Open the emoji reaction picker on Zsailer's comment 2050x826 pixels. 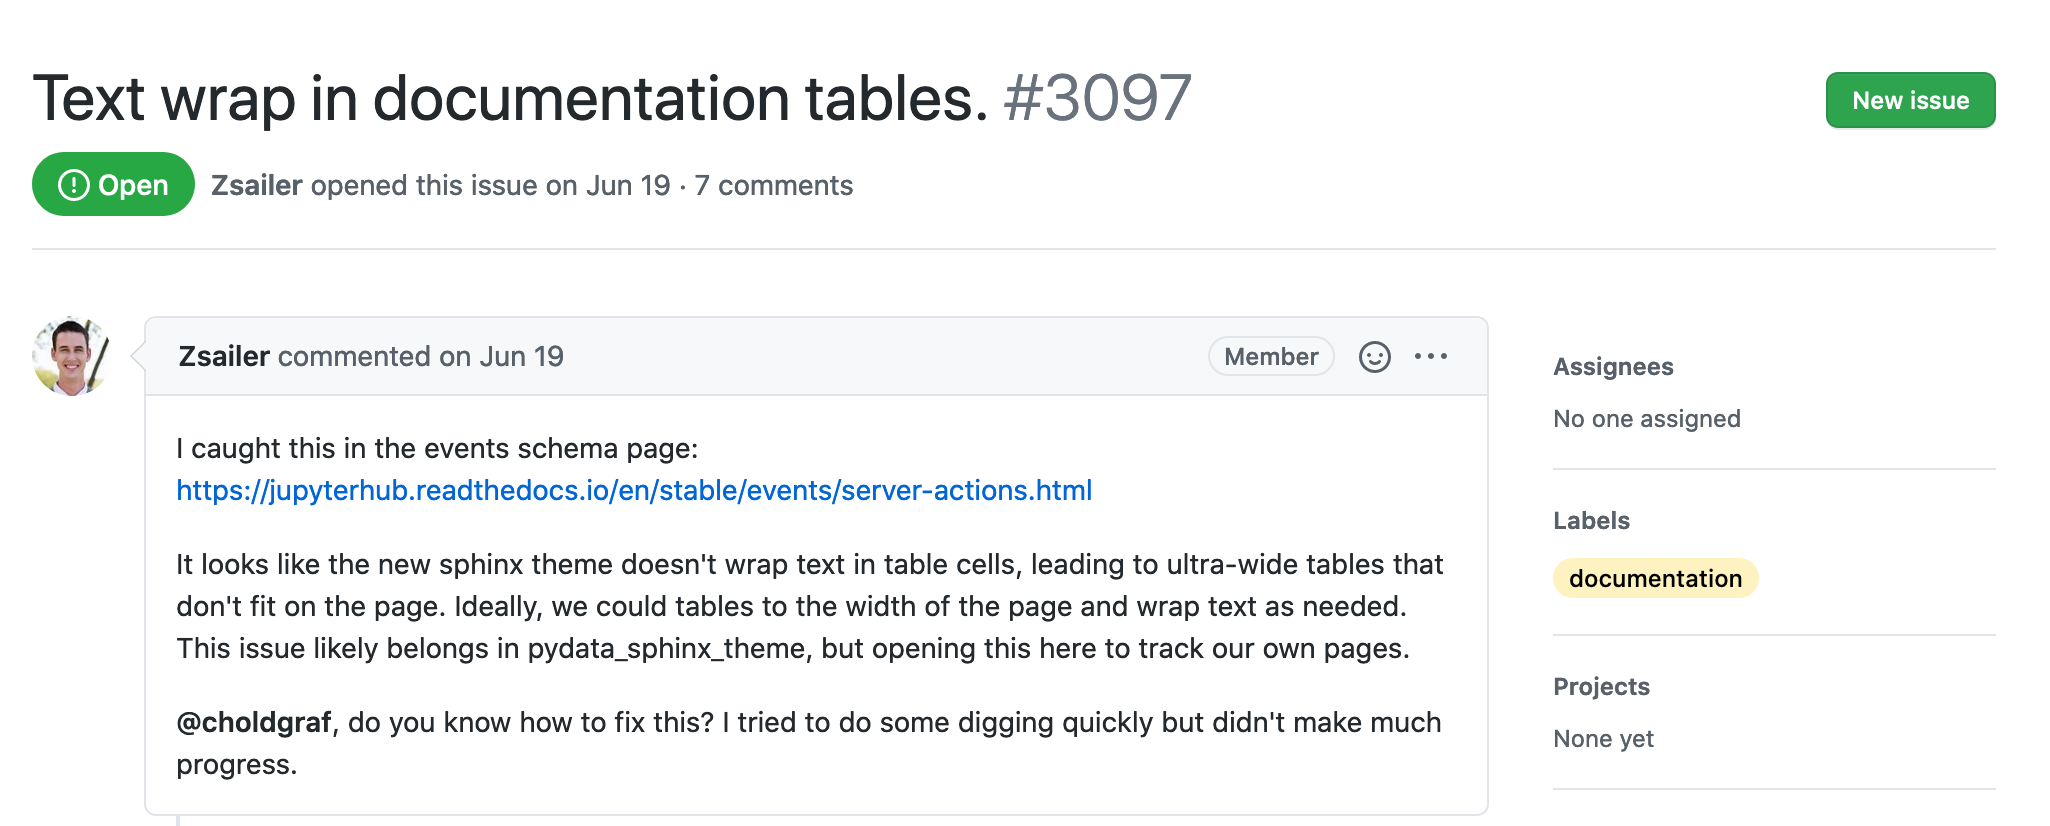1374,356
